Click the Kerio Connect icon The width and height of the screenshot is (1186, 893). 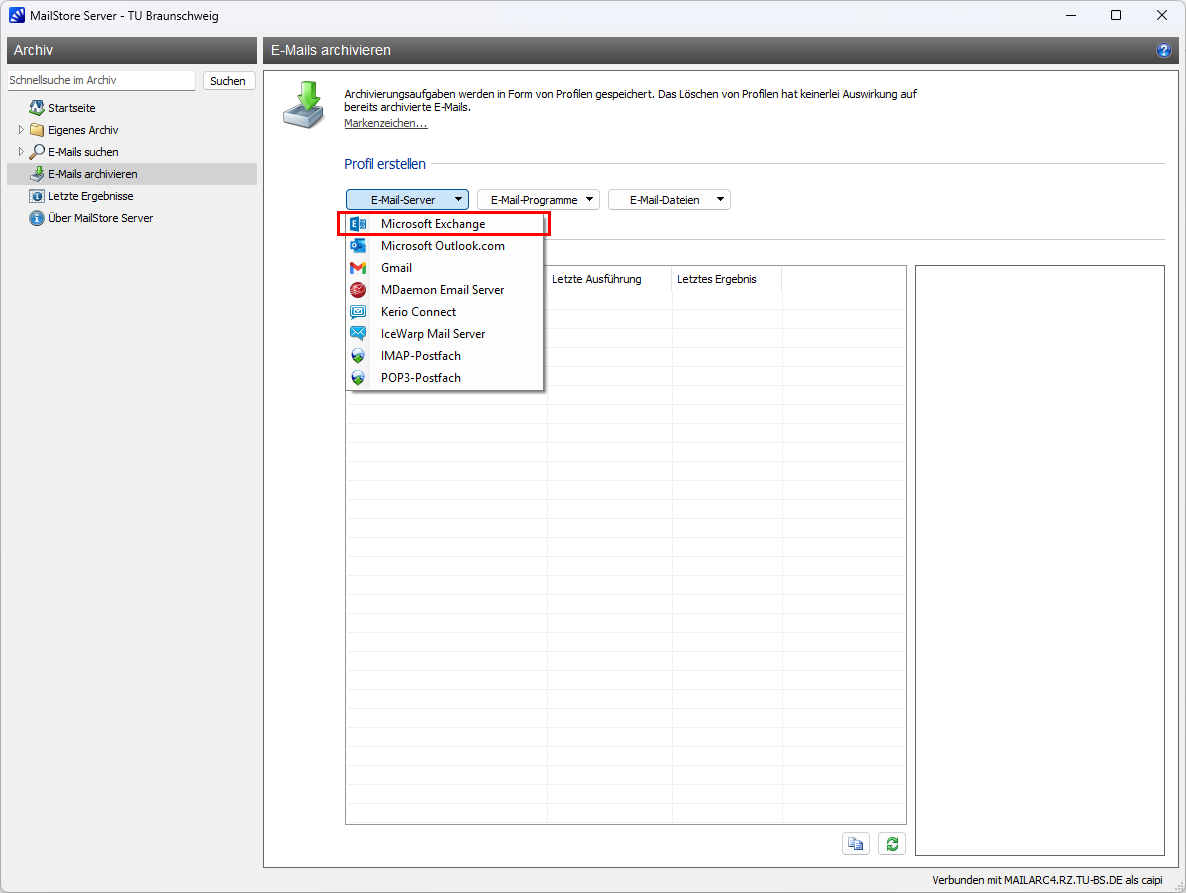click(358, 312)
